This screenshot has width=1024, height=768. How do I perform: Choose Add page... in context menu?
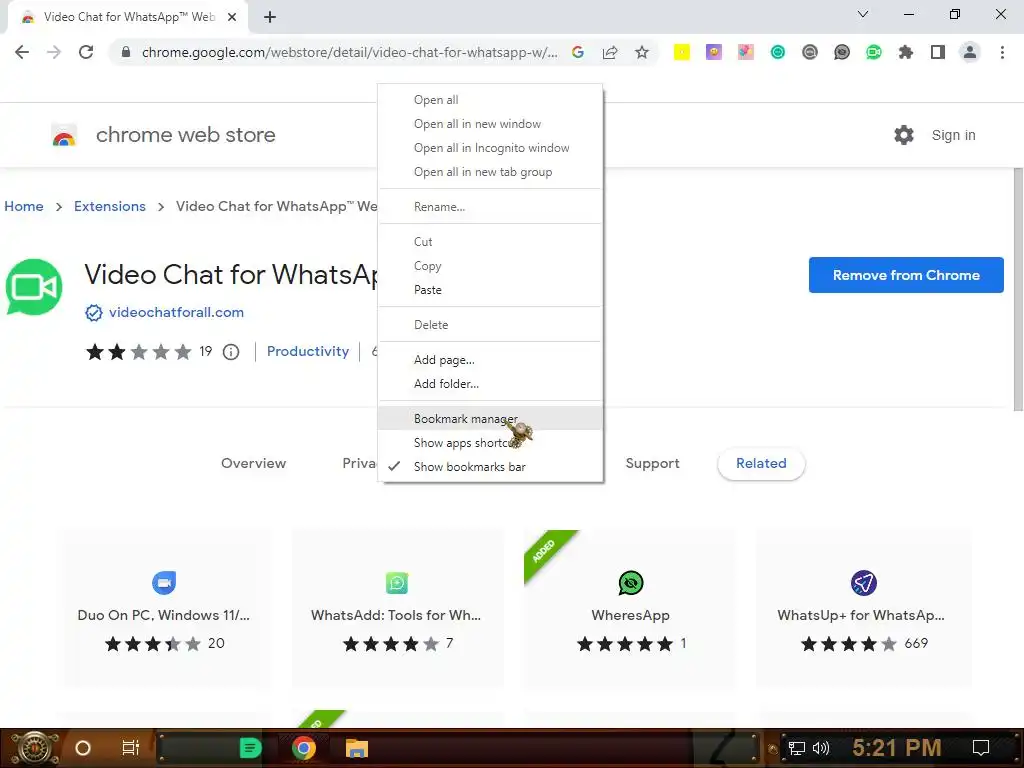(x=490, y=360)
